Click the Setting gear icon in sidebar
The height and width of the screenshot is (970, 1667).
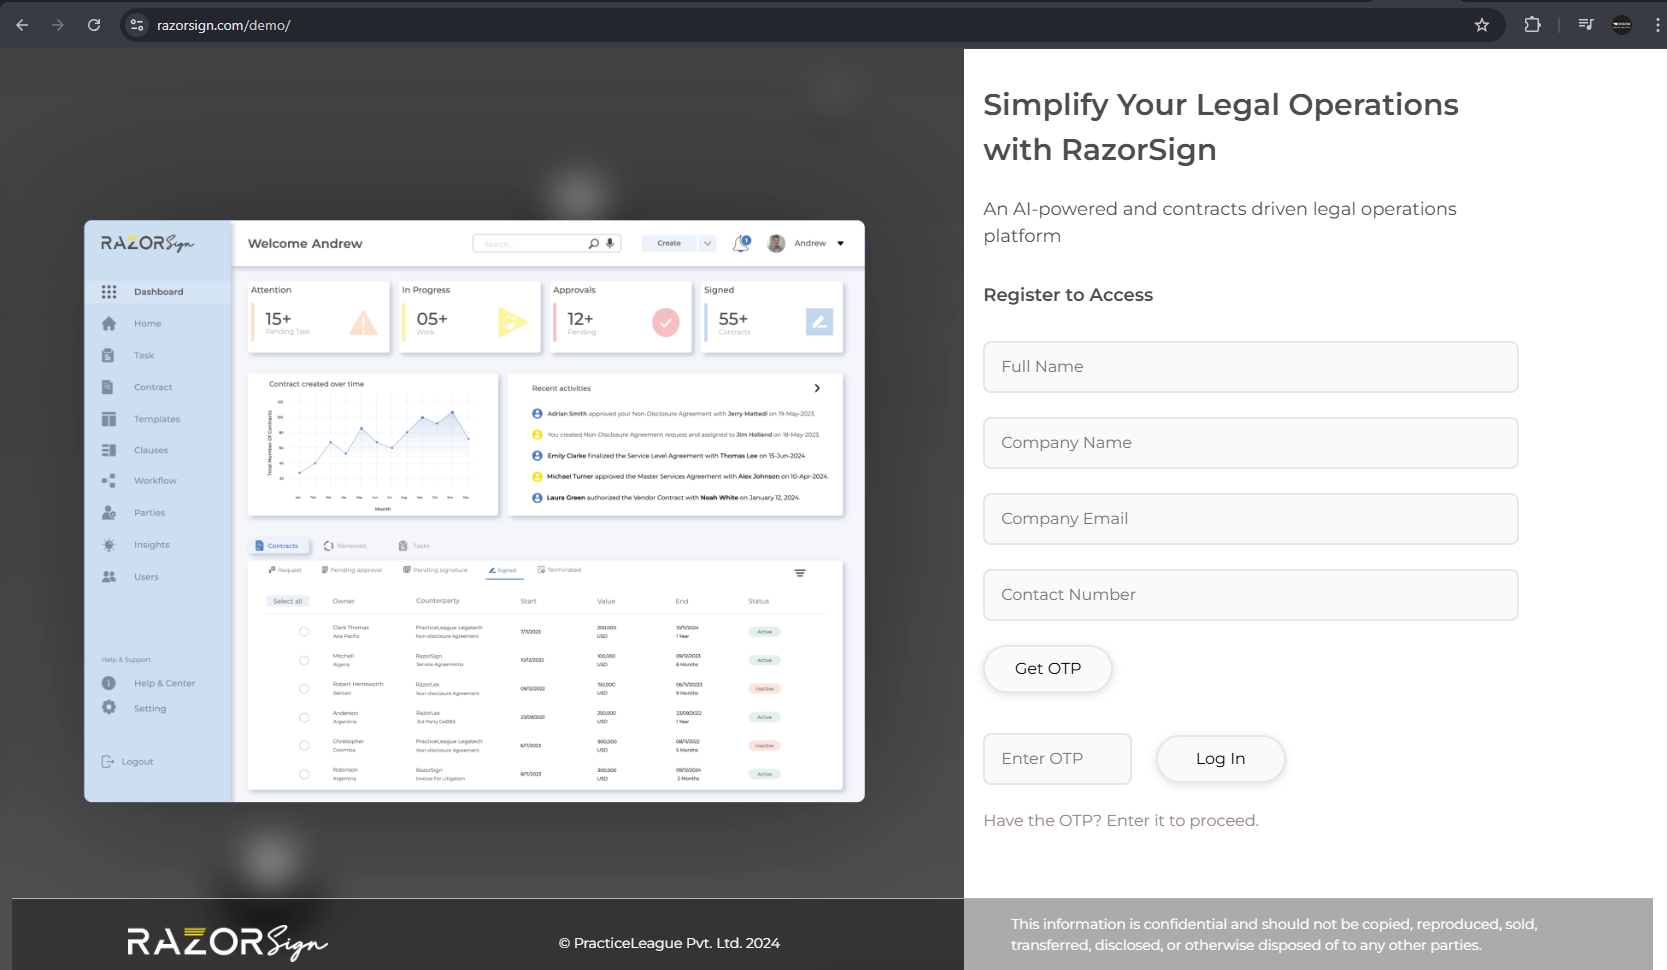109,708
